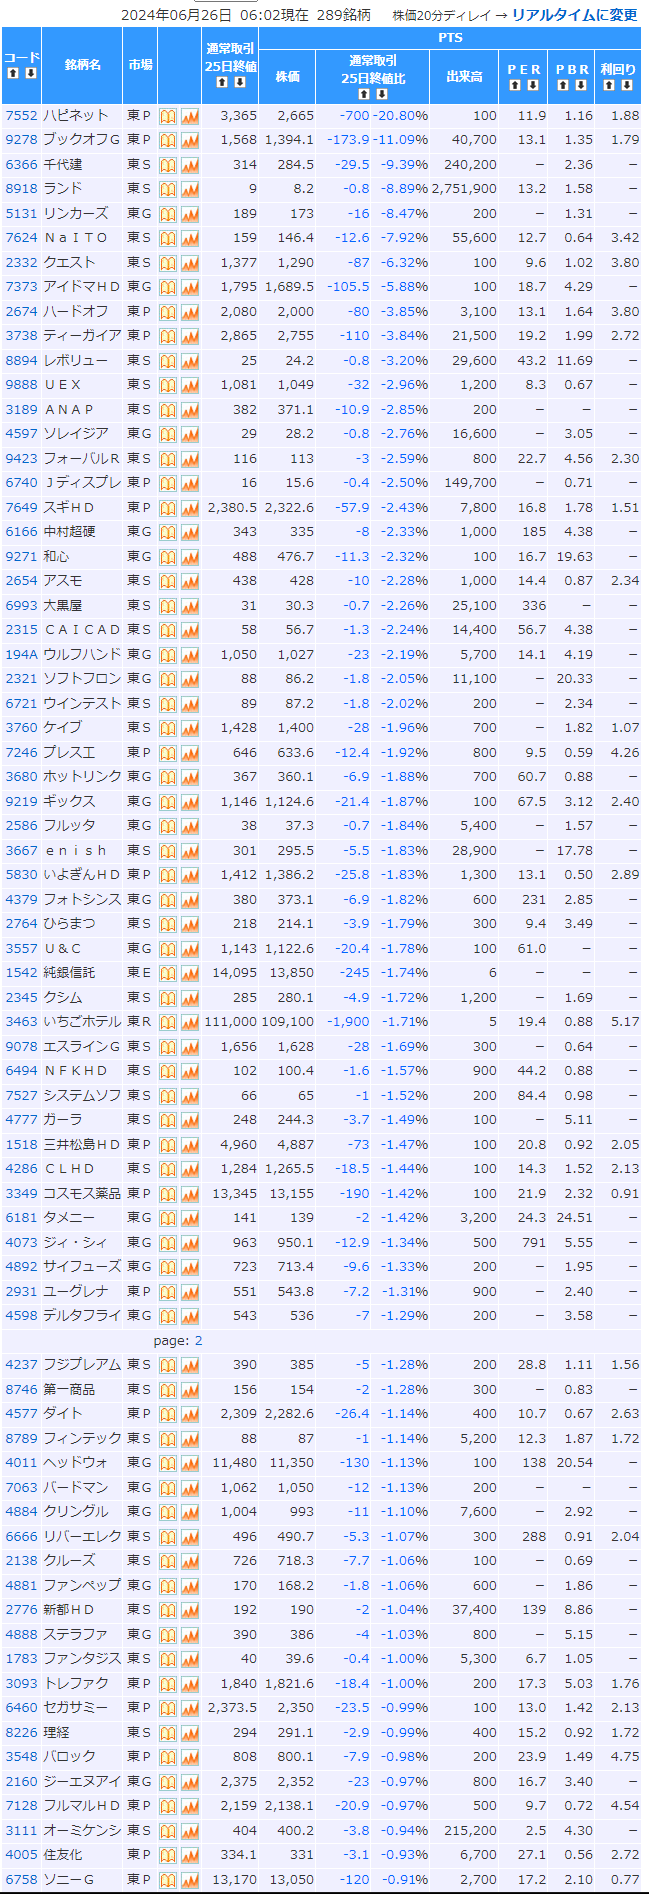This screenshot has width=649, height=1894.
Task: Sort 利回り column descending
Action: coord(626,85)
